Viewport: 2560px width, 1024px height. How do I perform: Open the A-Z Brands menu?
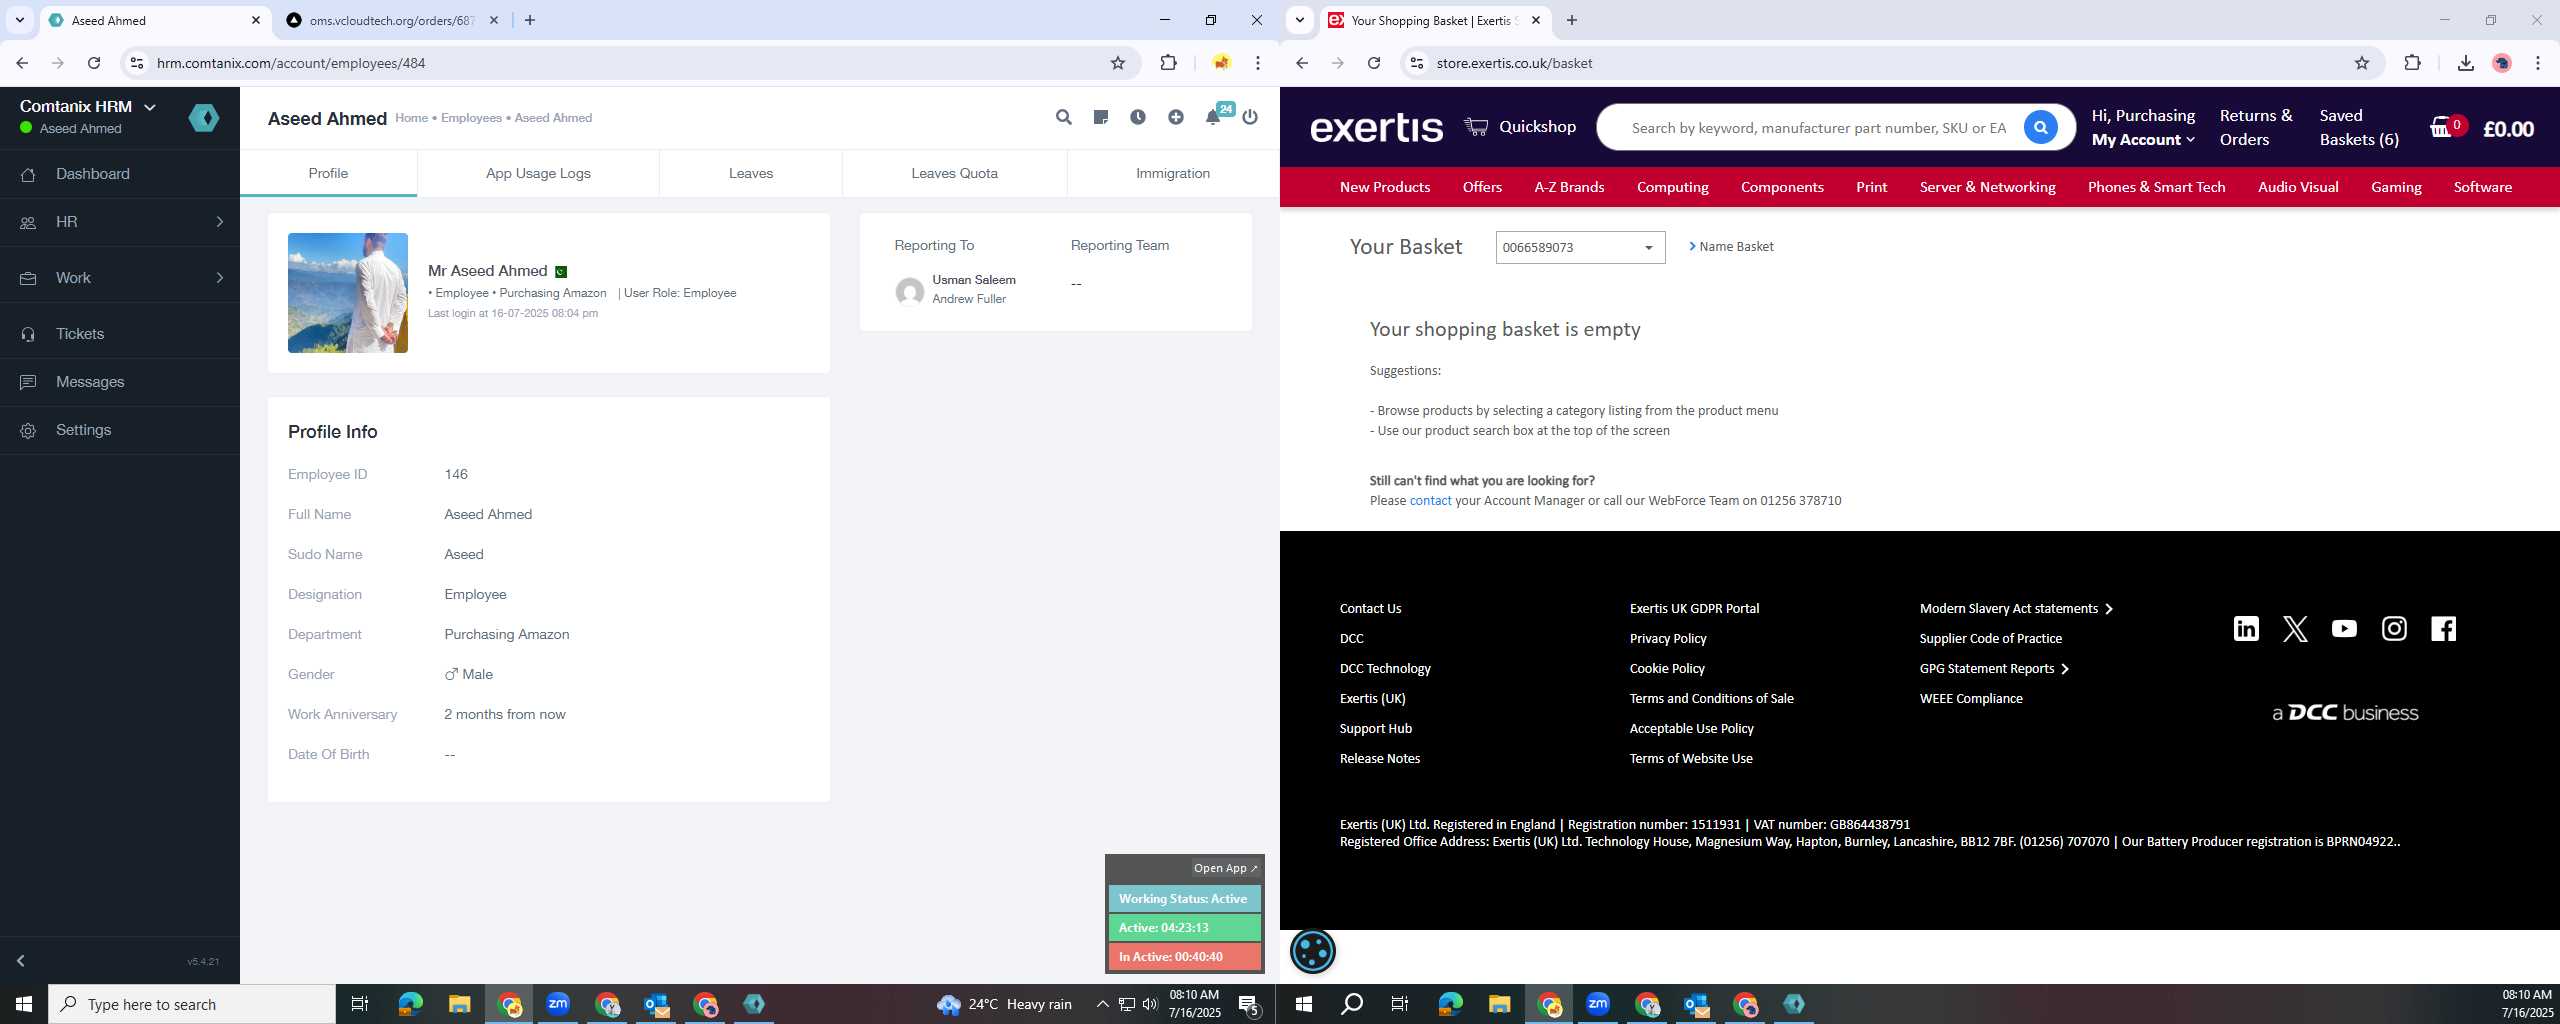point(1569,187)
